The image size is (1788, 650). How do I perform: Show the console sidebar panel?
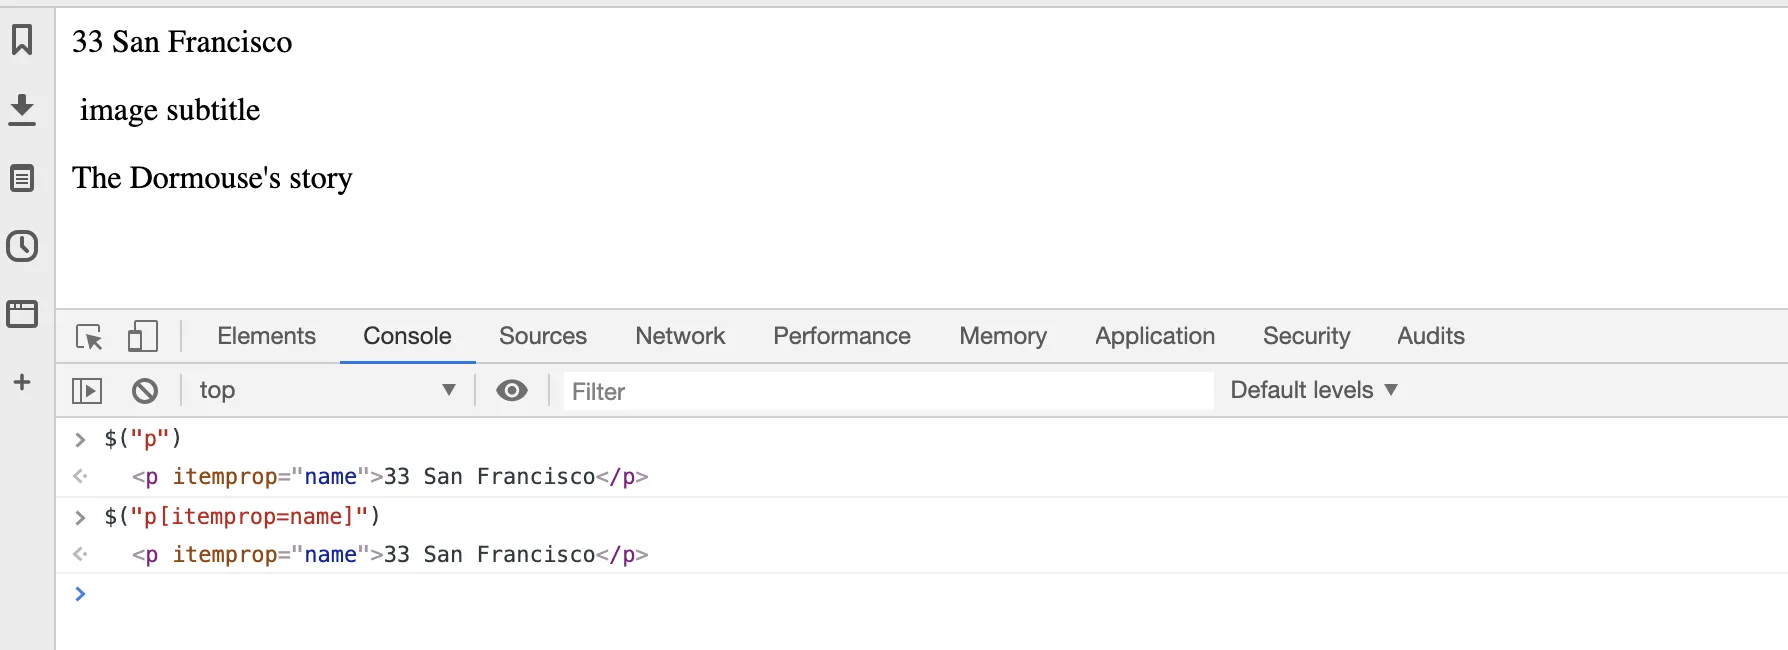pos(87,391)
